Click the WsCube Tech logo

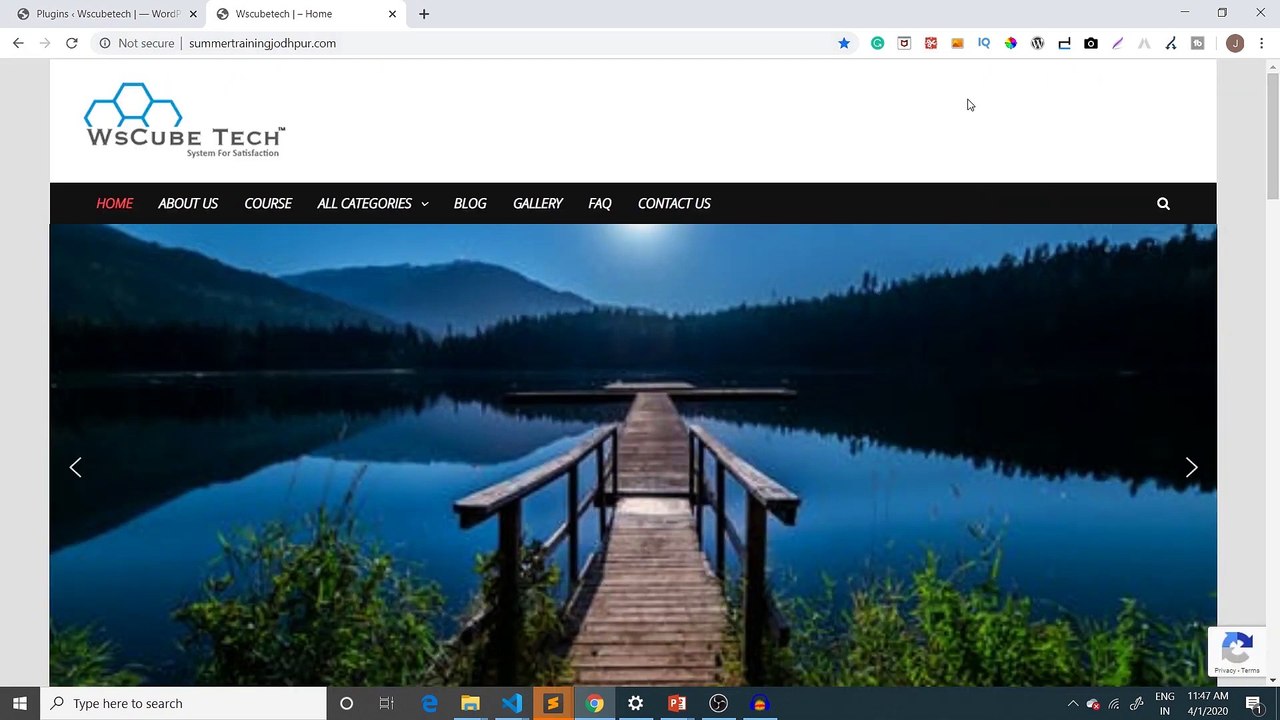(x=185, y=120)
